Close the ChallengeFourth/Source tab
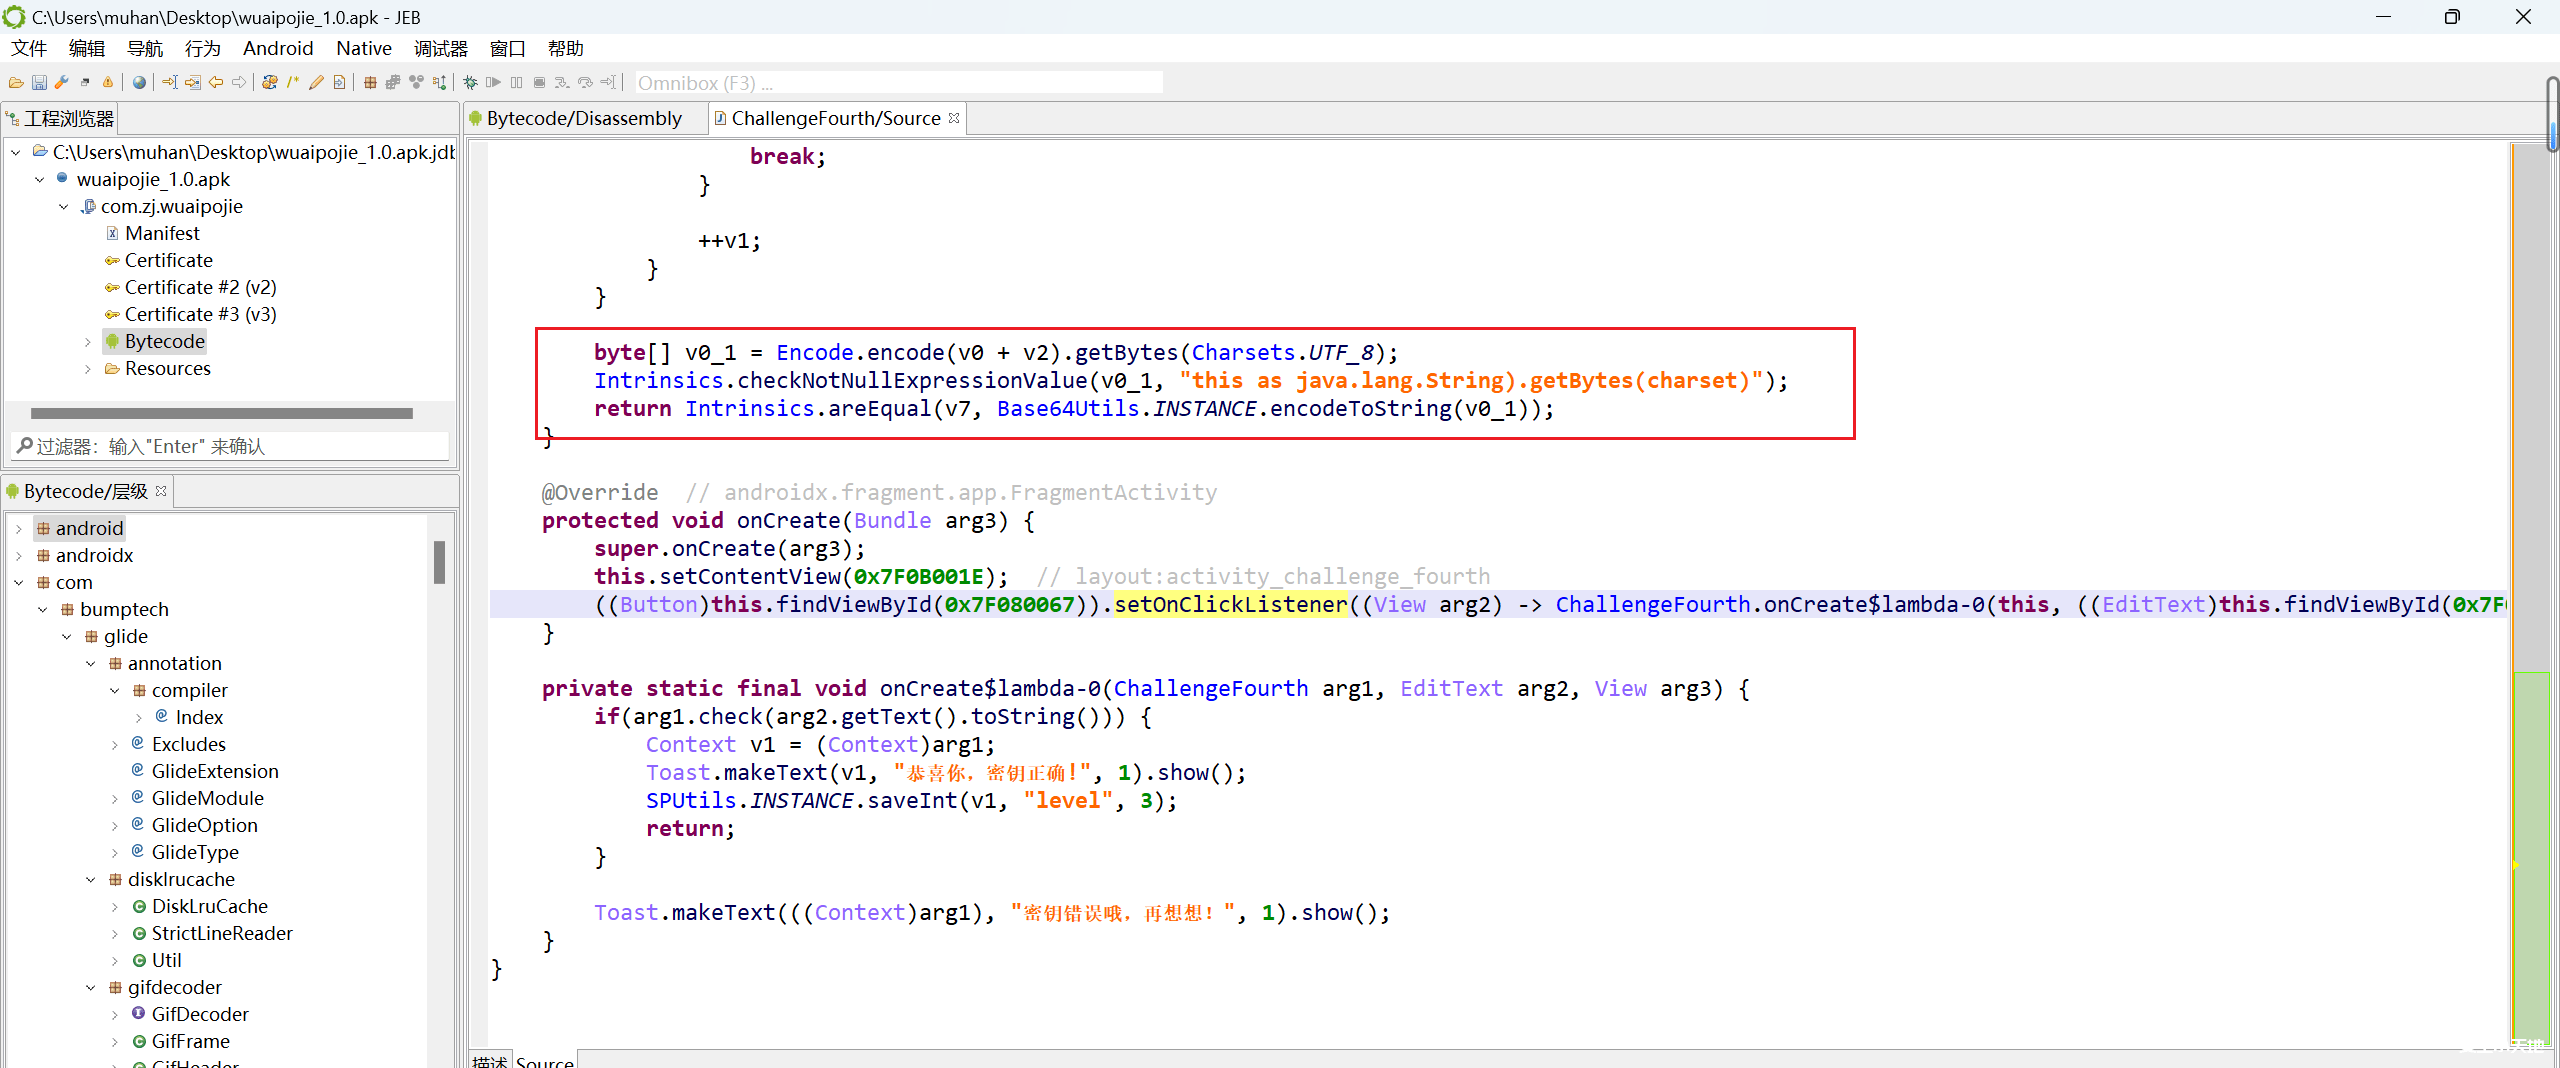This screenshot has width=2560, height=1068. (954, 118)
